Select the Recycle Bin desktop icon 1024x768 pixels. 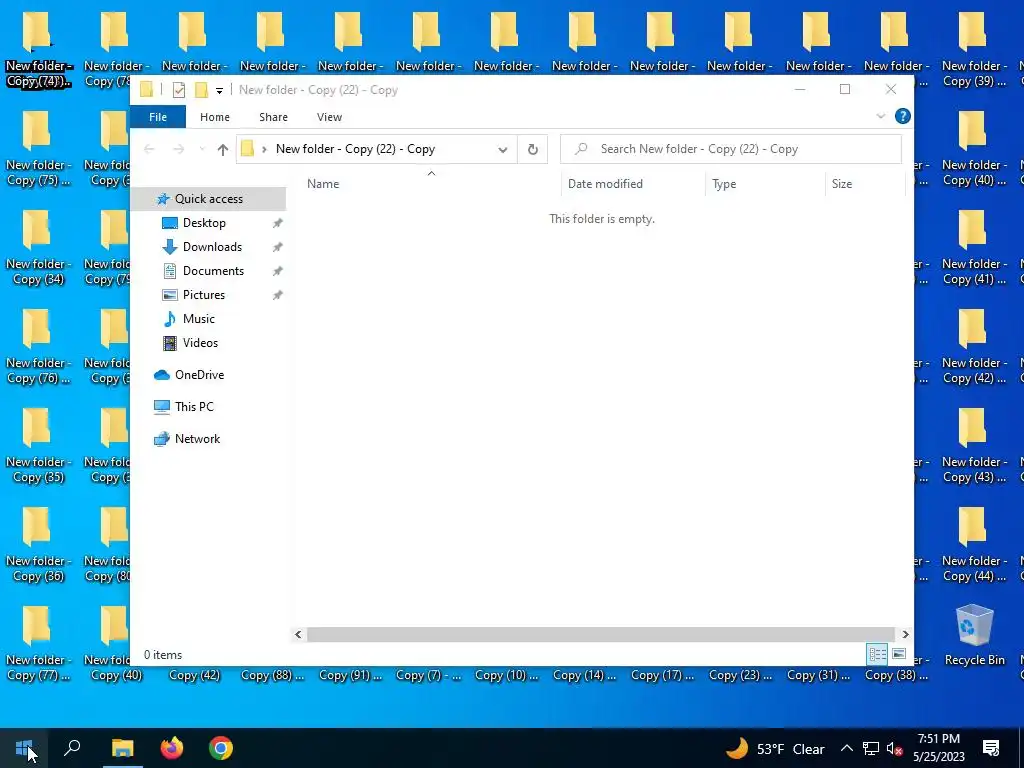tap(974, 635)
